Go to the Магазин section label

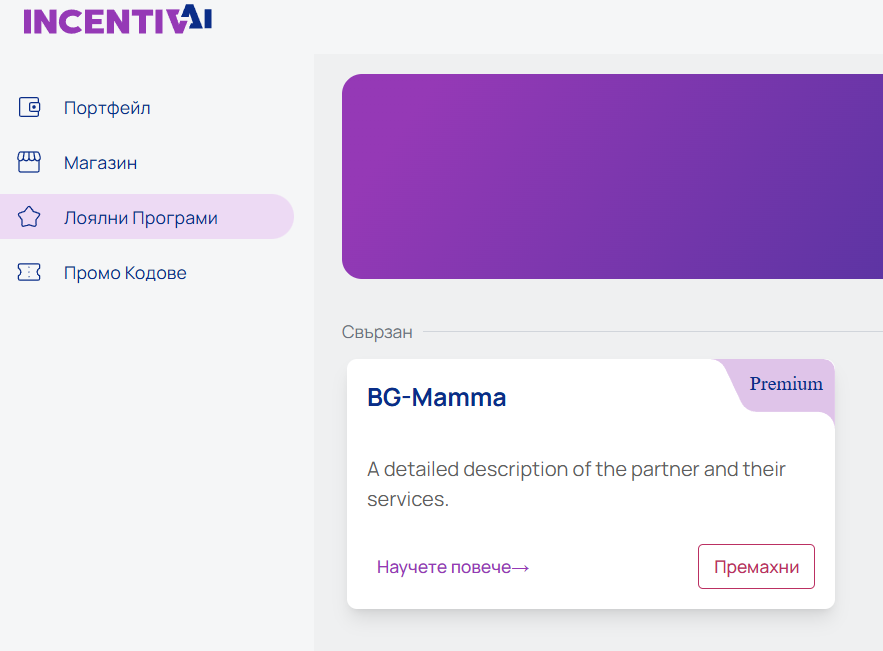100,163
